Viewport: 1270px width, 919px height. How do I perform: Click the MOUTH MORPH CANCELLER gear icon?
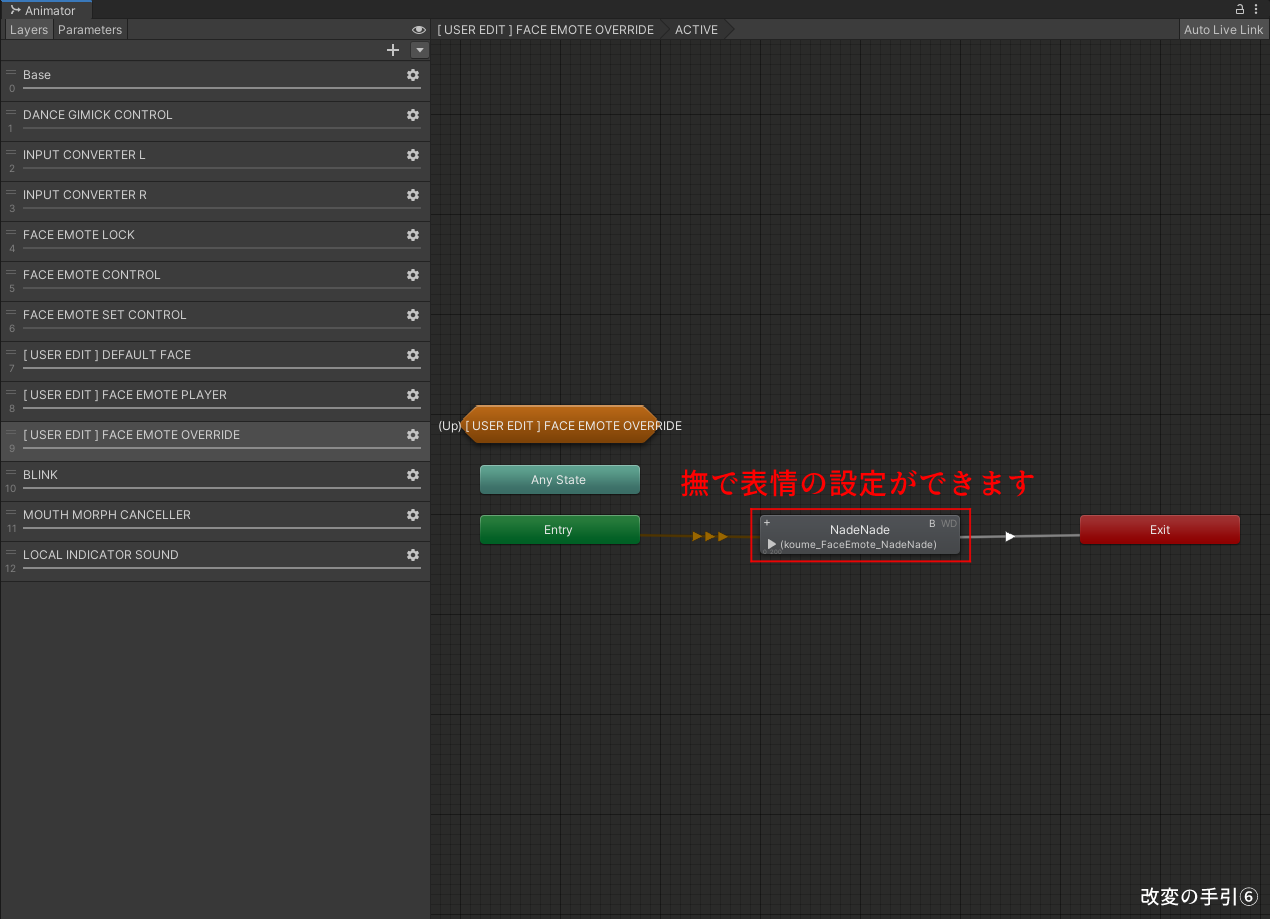coord(412,515)
